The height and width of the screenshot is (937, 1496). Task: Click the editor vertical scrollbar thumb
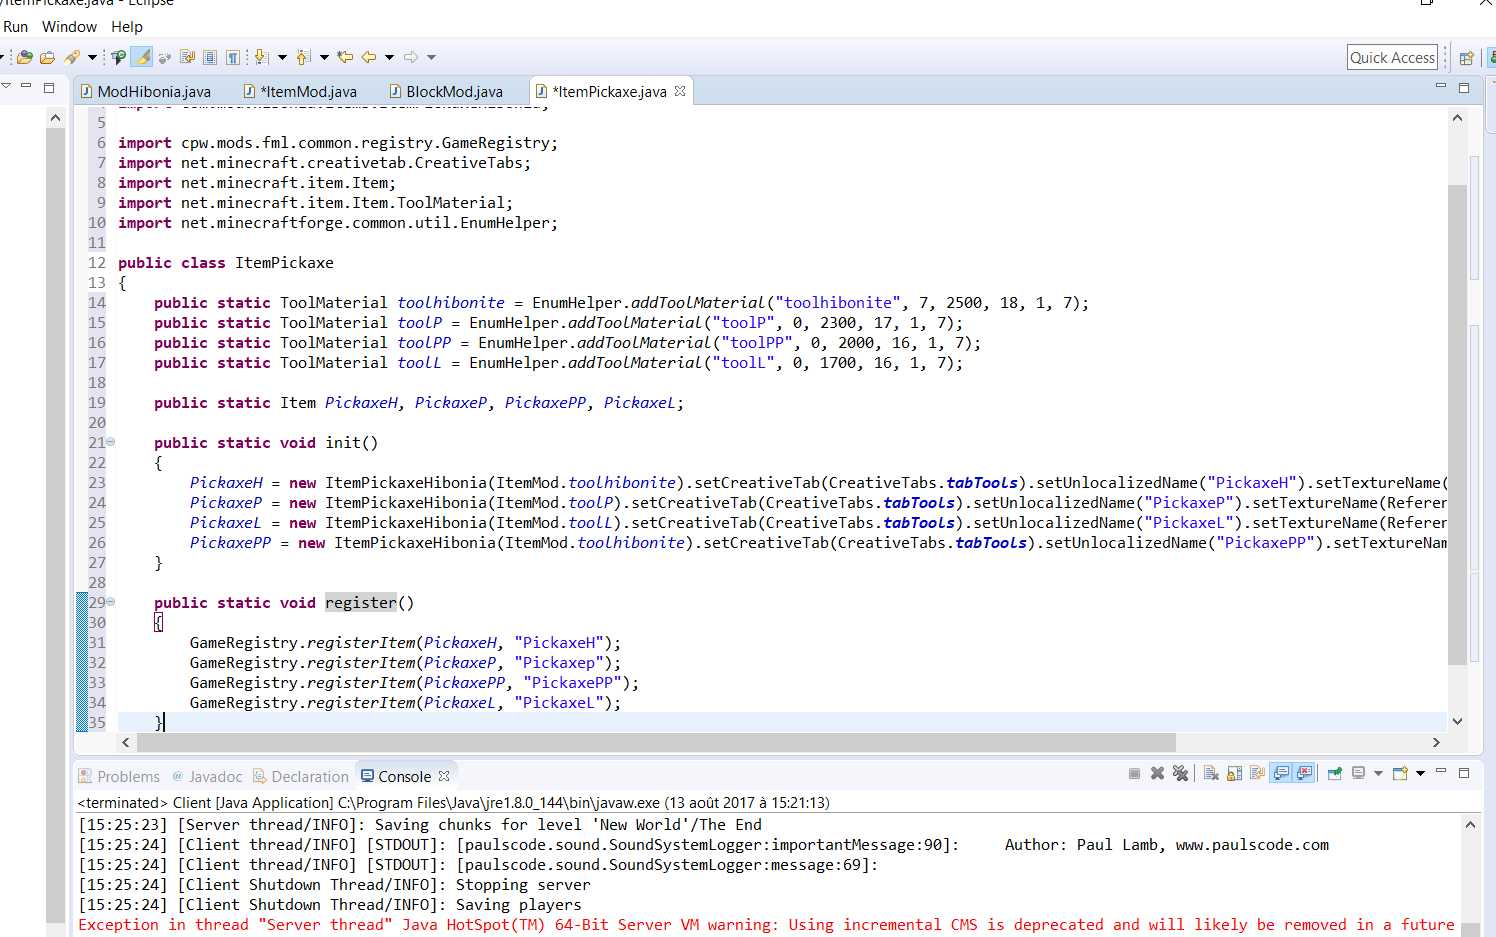point(1457,425)
